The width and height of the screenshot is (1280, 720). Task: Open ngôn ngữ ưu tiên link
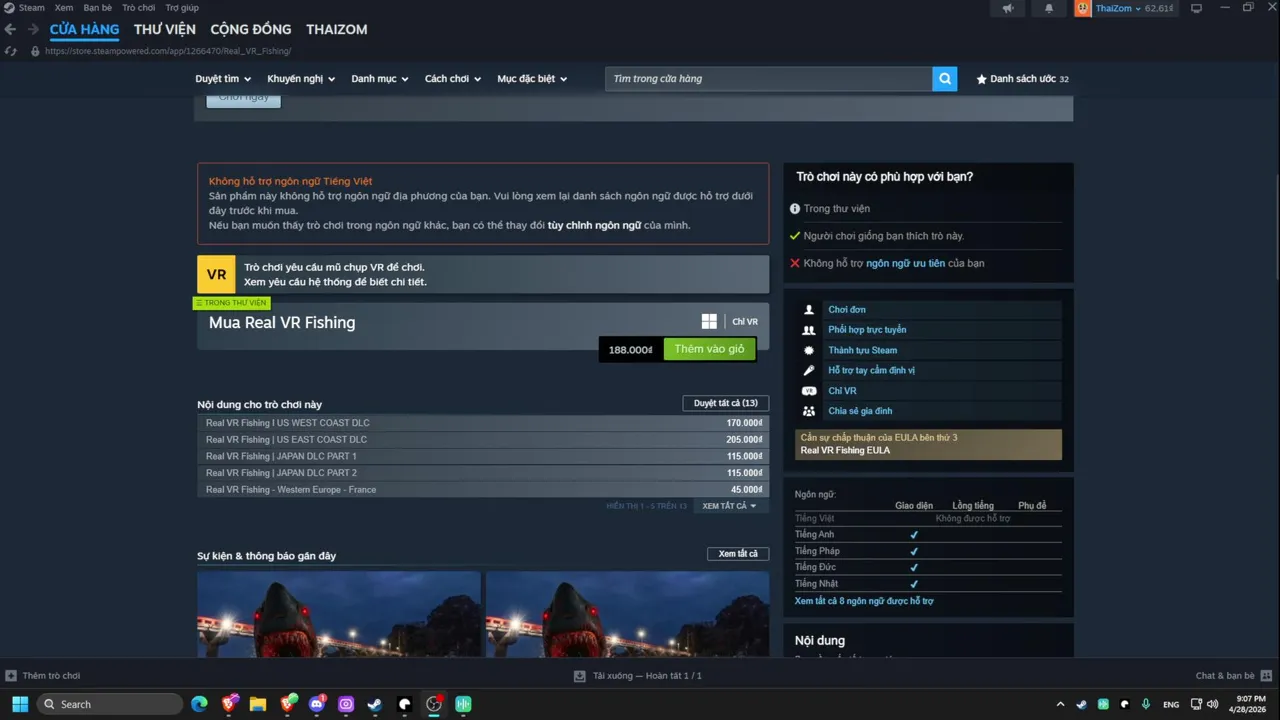tap(905, 263)
